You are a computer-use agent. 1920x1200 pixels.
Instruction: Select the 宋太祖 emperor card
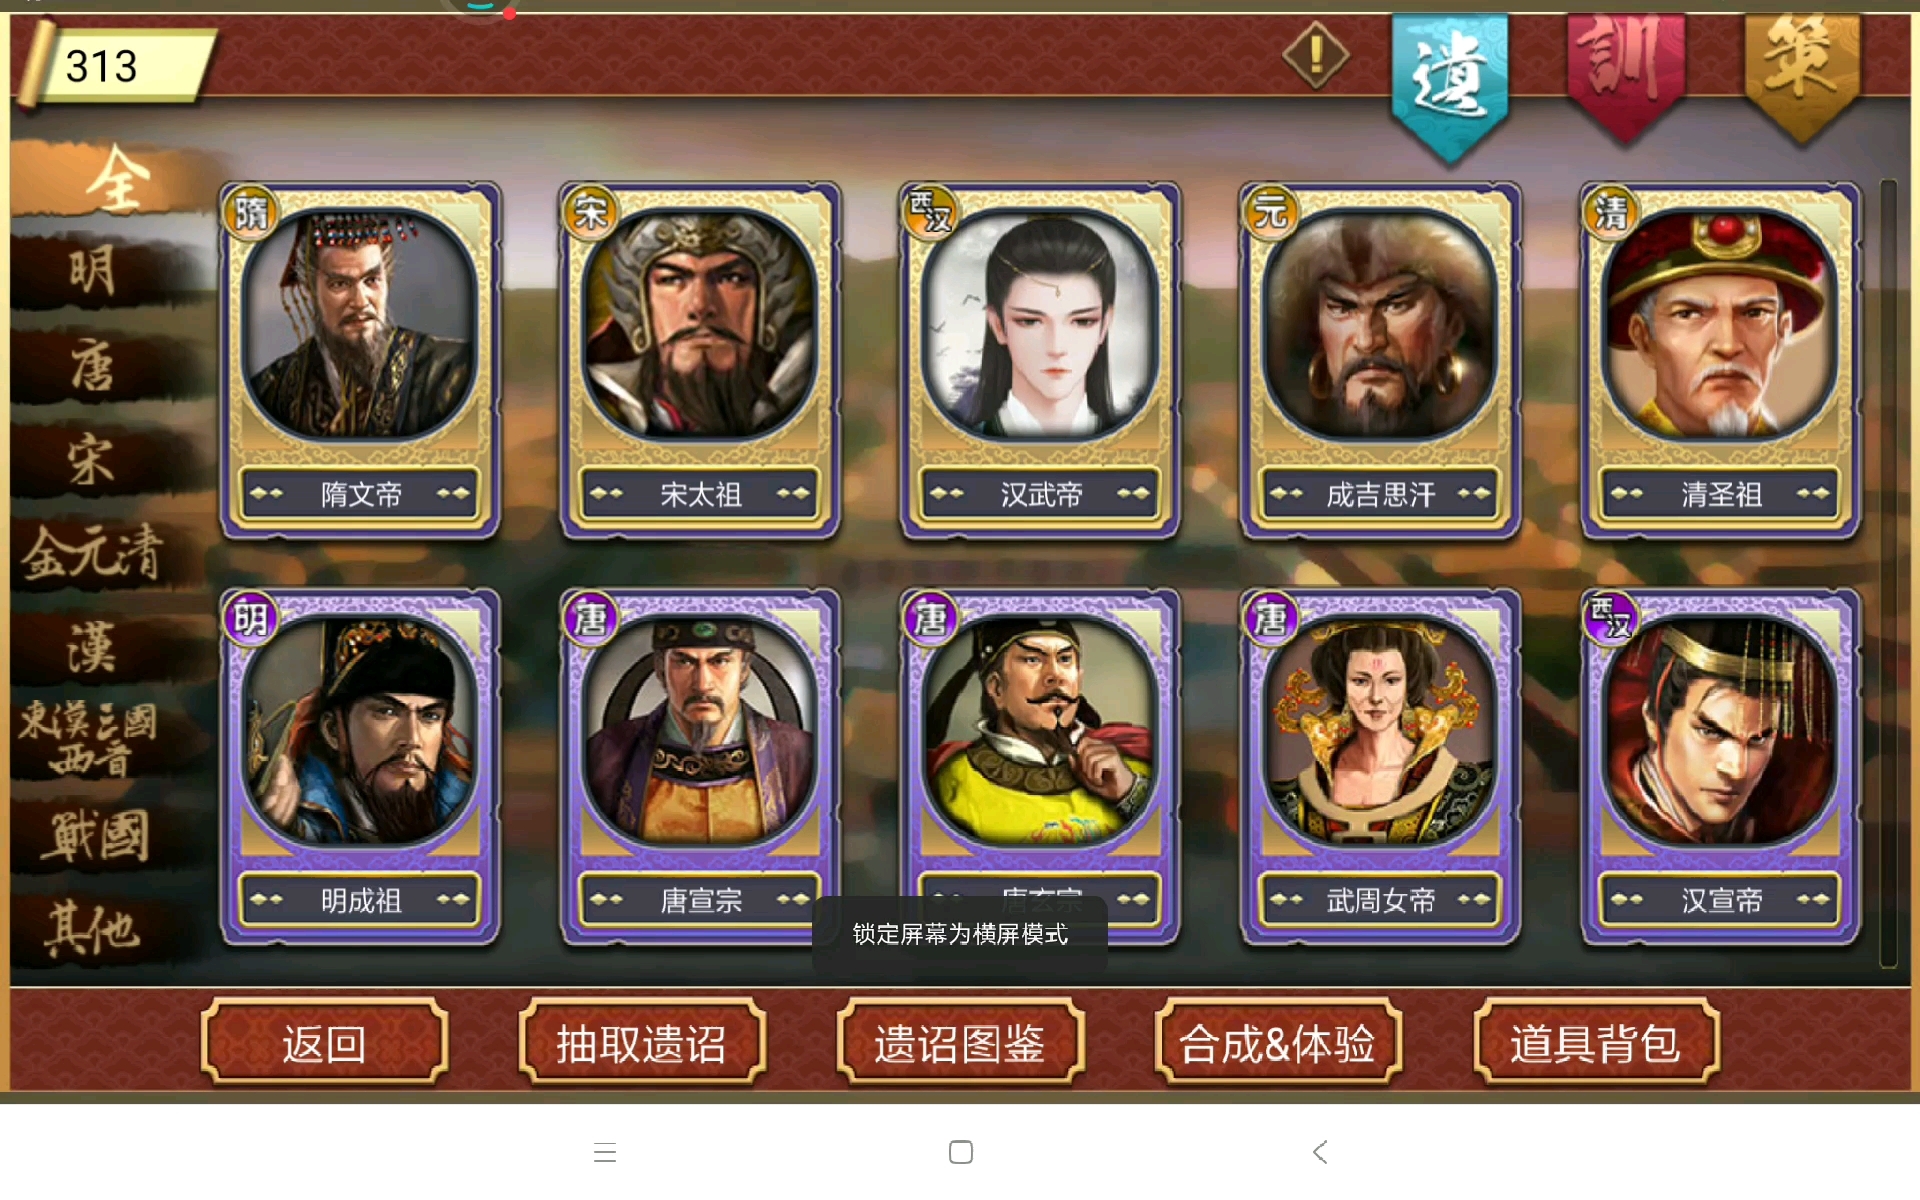(700, 360)
